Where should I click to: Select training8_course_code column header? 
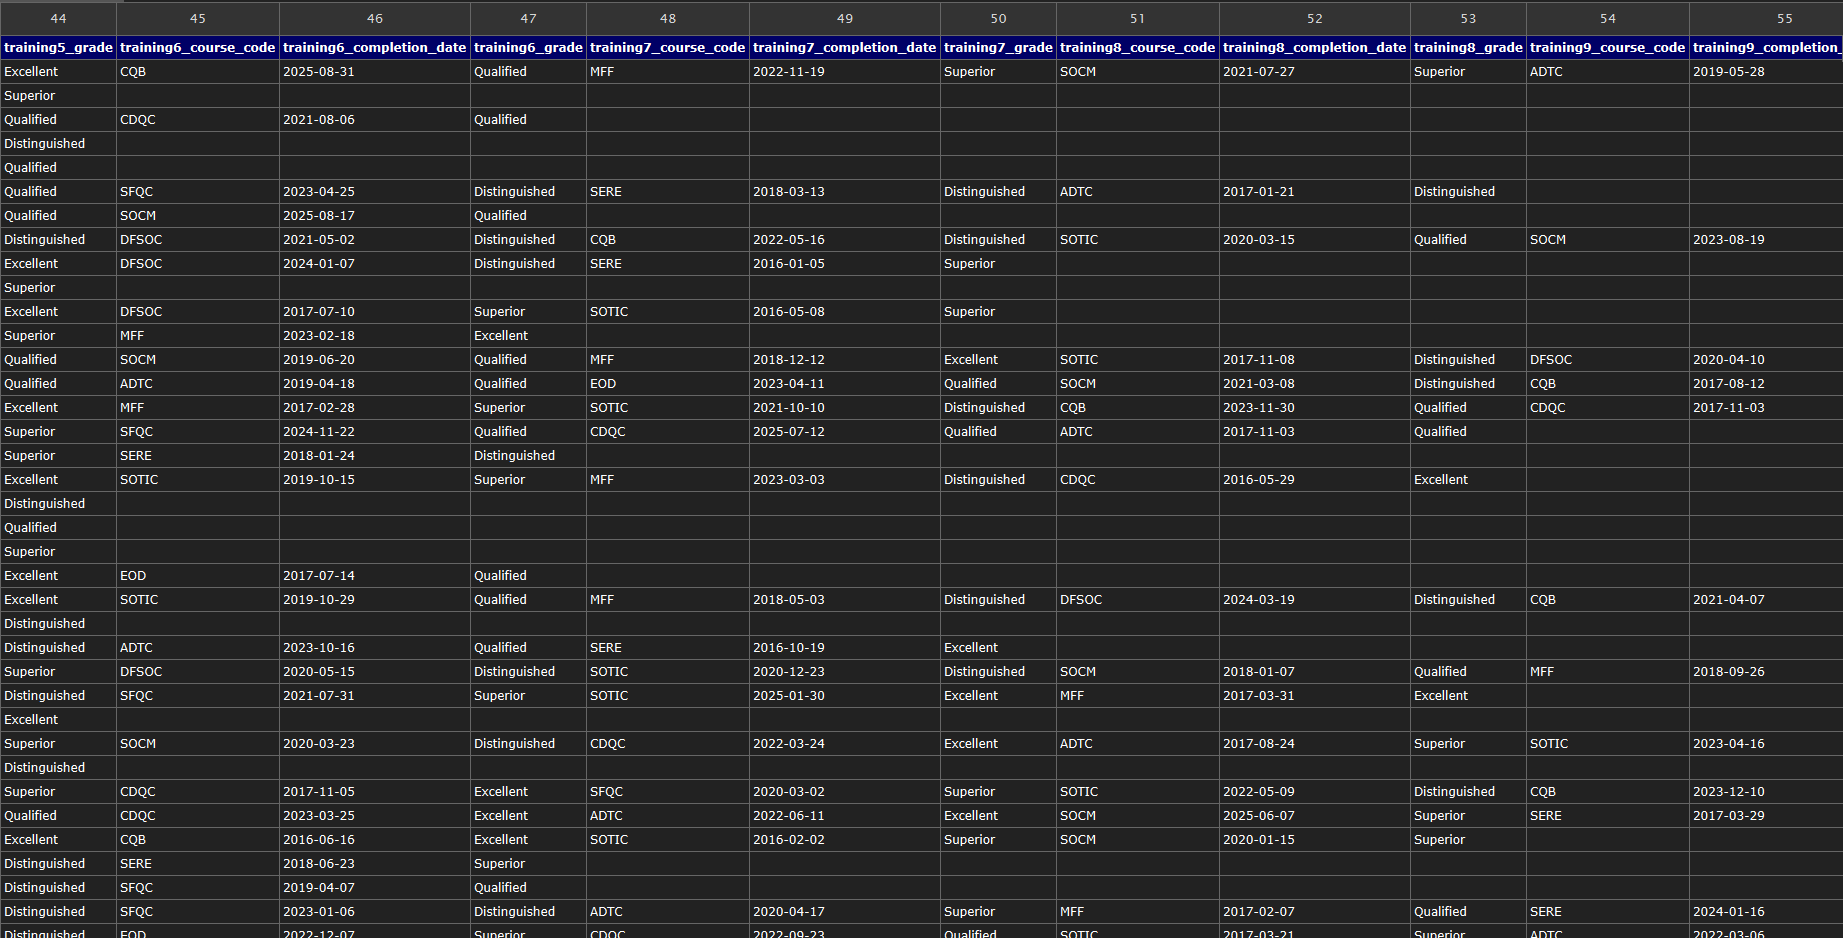pyautogui.click(x=1137, y=47)
